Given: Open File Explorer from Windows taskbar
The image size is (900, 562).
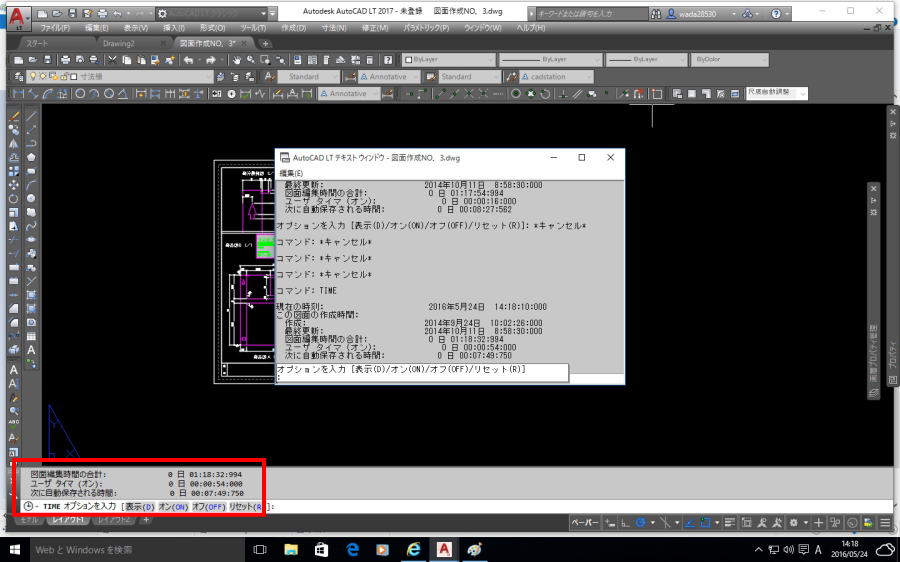Looking at the screenshot, I should (291, 550).
